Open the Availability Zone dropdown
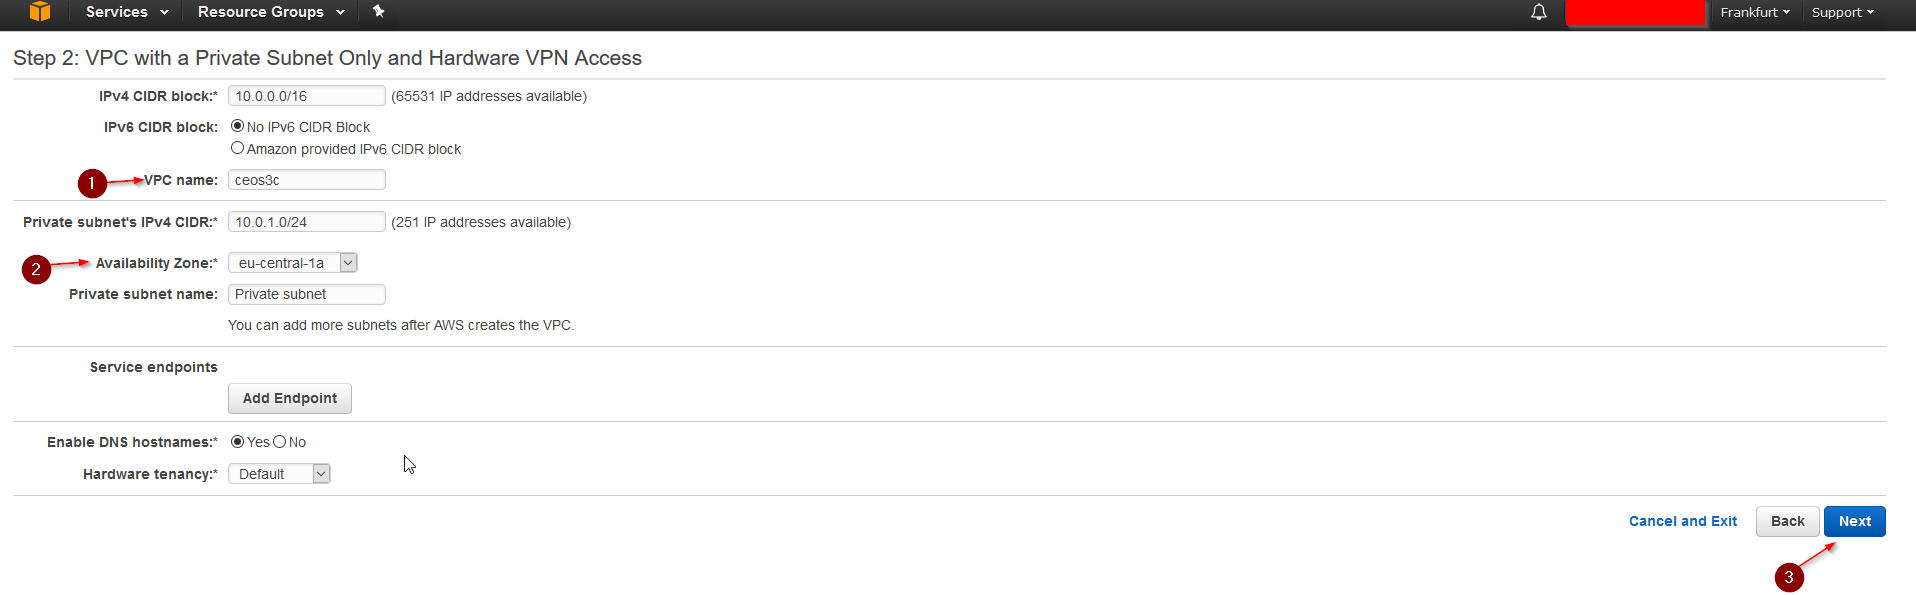The image size is (1916, 595). (x=293, y=263)
